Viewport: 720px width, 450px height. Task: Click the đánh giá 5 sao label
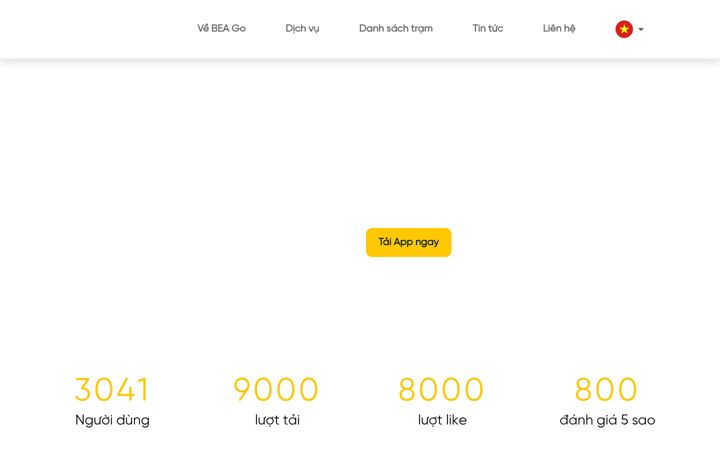(607, 420)
